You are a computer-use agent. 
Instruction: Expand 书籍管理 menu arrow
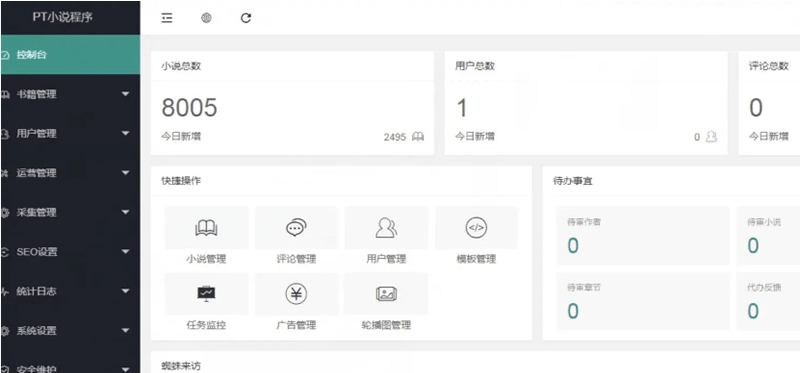[x=126, y=94]
